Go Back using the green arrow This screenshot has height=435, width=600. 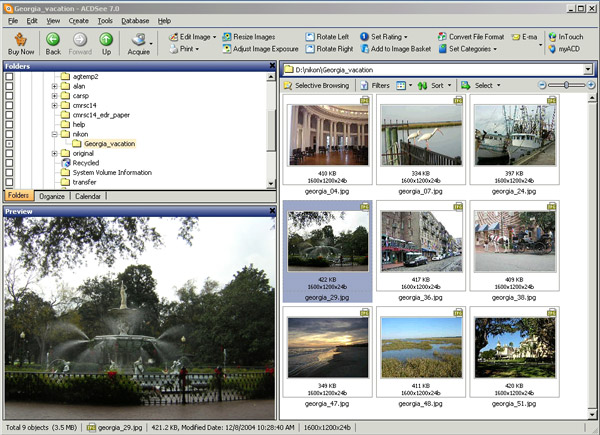[x=53, y=42]
